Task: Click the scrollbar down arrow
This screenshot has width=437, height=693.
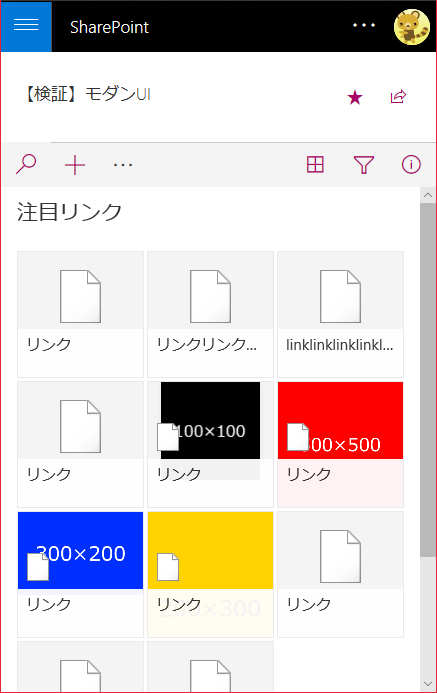Action: click(427, 684)
